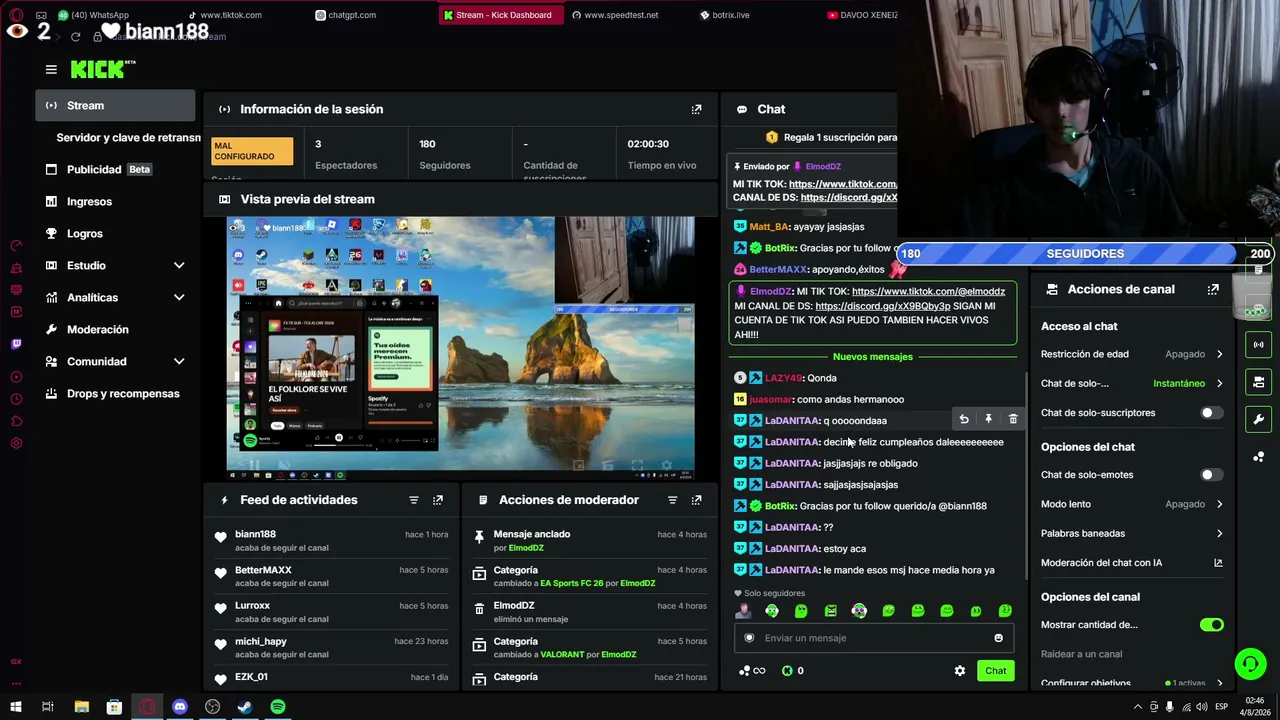Open Configurar objetivos settings
The image size is (1280, 720).
(1132, 683)
